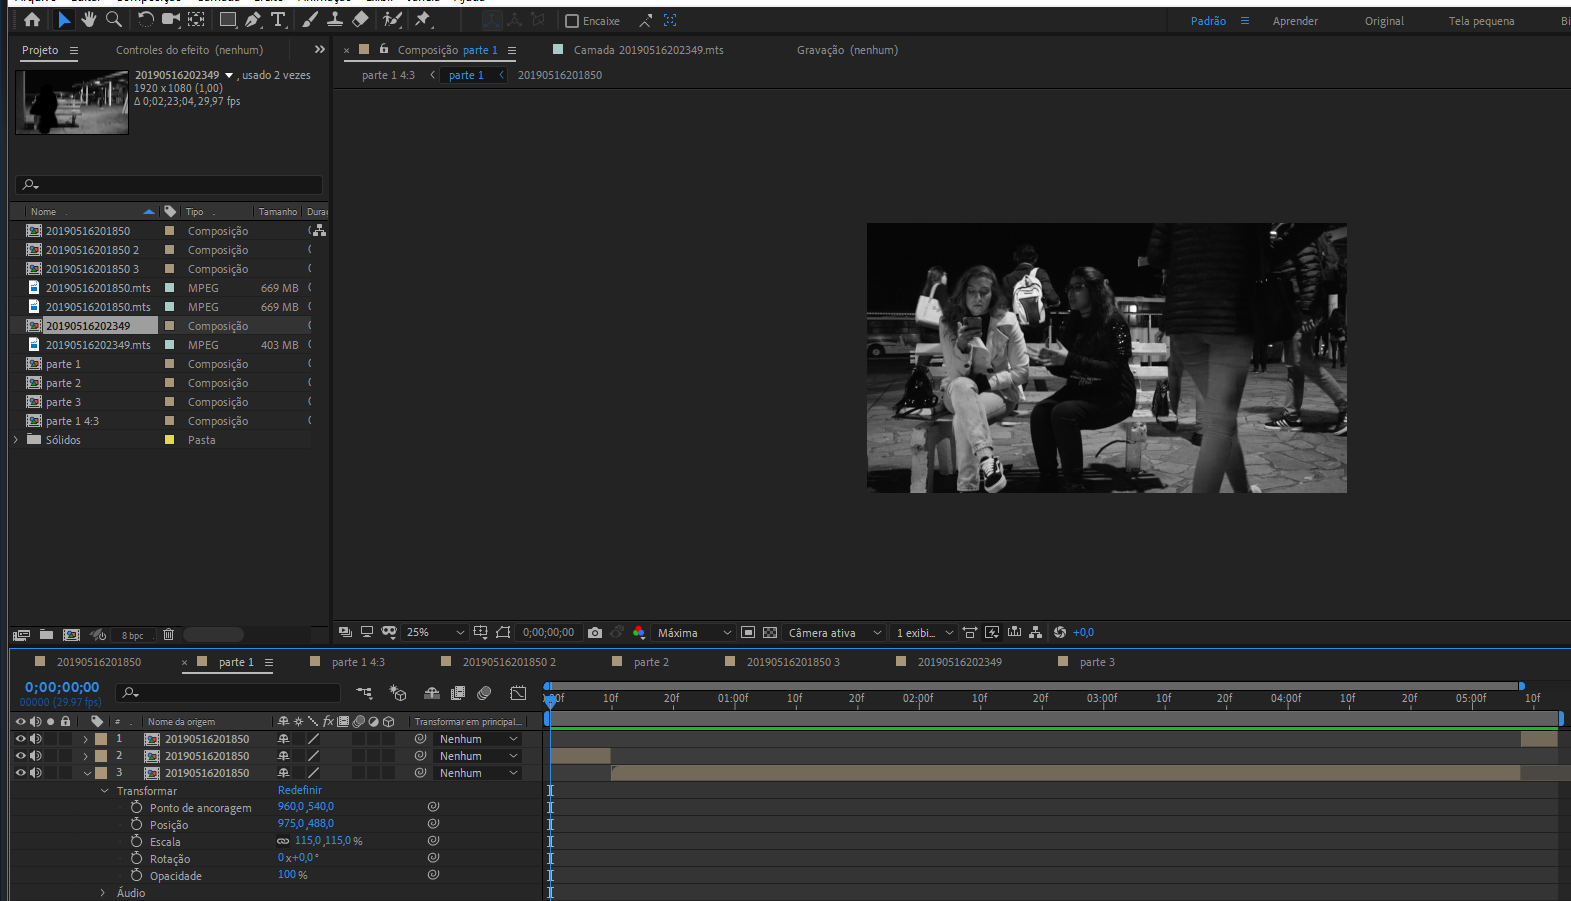1571x901 pixels.
Task: Click the yellow label swatch of Sólidos
Action: pyautogui.click(x=169, y=440)
